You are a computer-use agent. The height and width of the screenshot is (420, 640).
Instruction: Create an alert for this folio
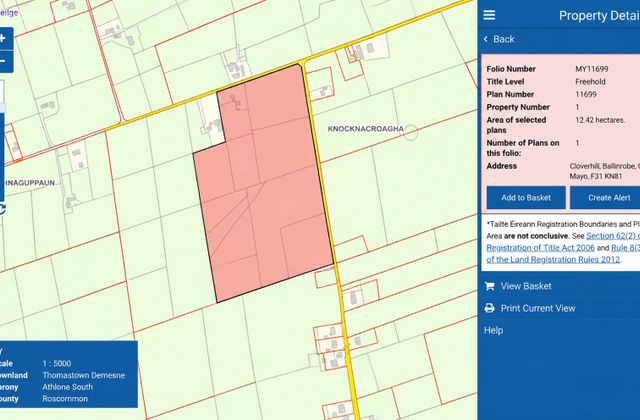tap(605, 198)
